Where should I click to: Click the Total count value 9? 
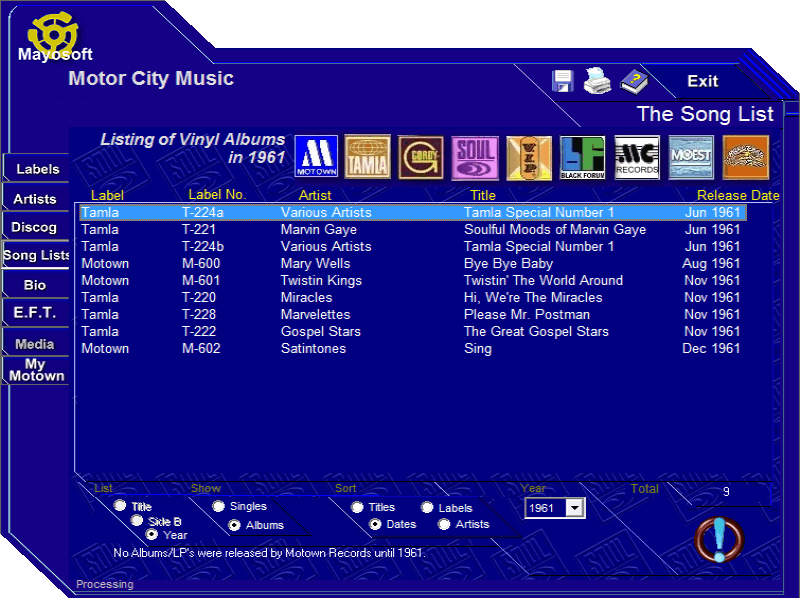726,492
